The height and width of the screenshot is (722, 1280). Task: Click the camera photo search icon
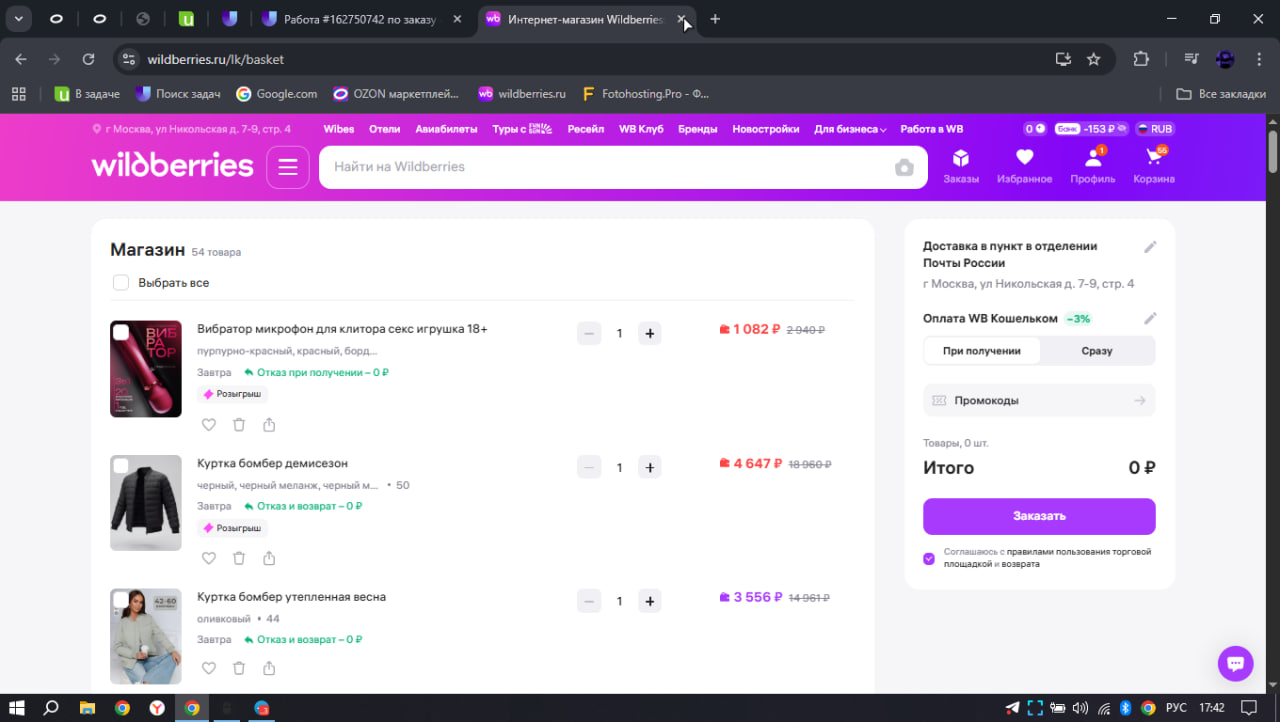point(904,167)
